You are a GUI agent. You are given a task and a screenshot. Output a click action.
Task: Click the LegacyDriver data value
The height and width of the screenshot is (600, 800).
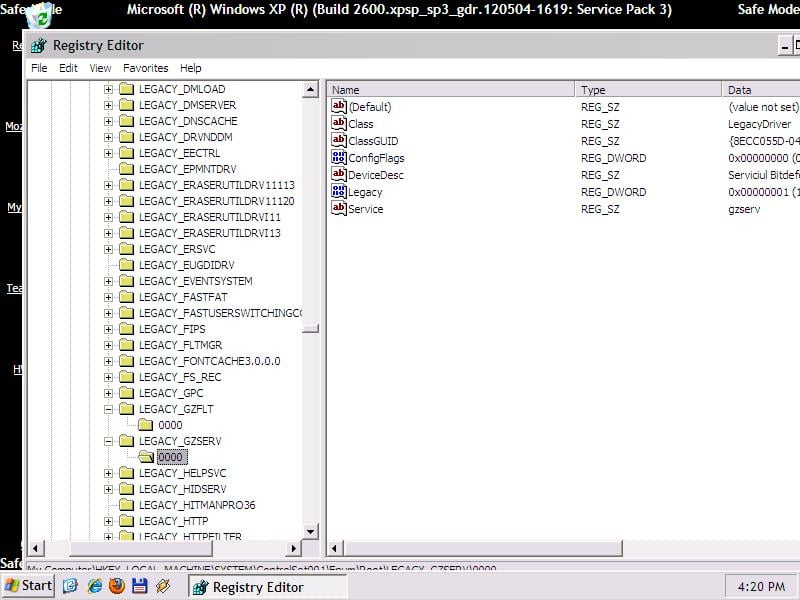pyautogui.click(x=759, y=124)
